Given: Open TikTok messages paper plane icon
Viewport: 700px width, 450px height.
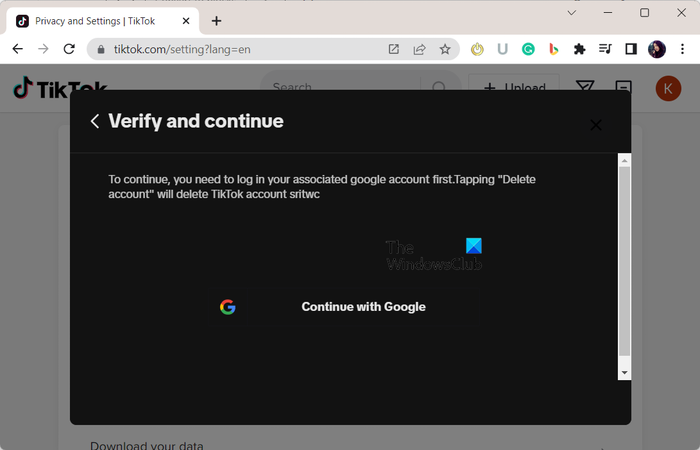Looking at the screenshot, I should 584,87.
